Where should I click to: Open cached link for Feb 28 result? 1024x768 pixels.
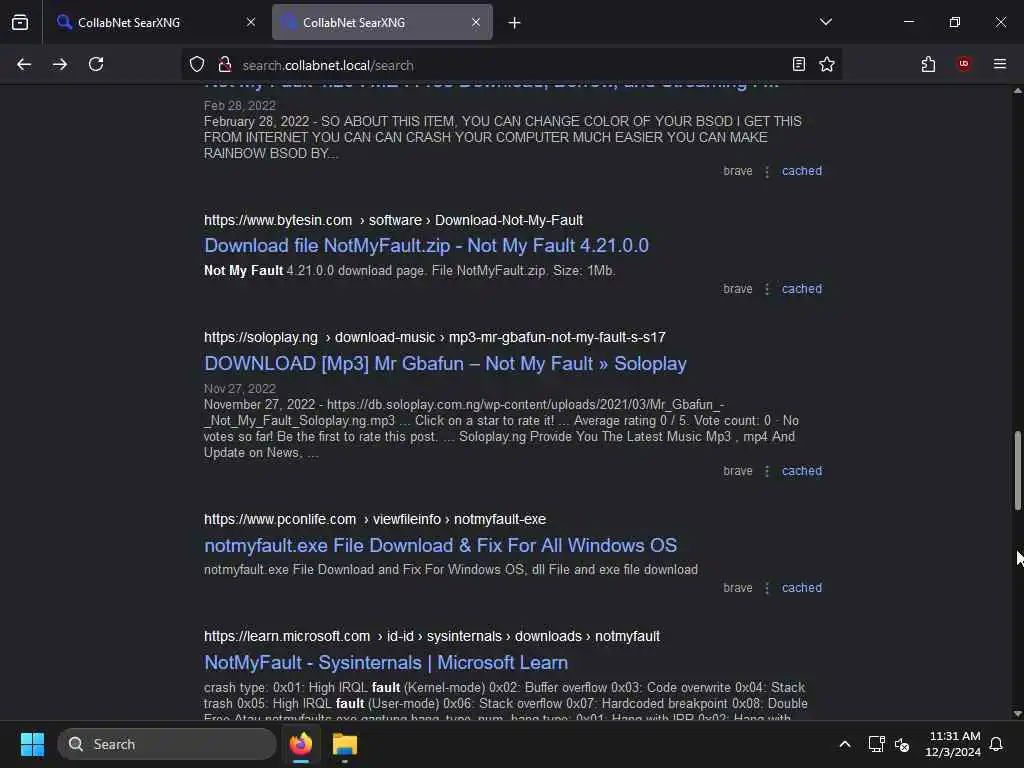(x=802, y=171)
